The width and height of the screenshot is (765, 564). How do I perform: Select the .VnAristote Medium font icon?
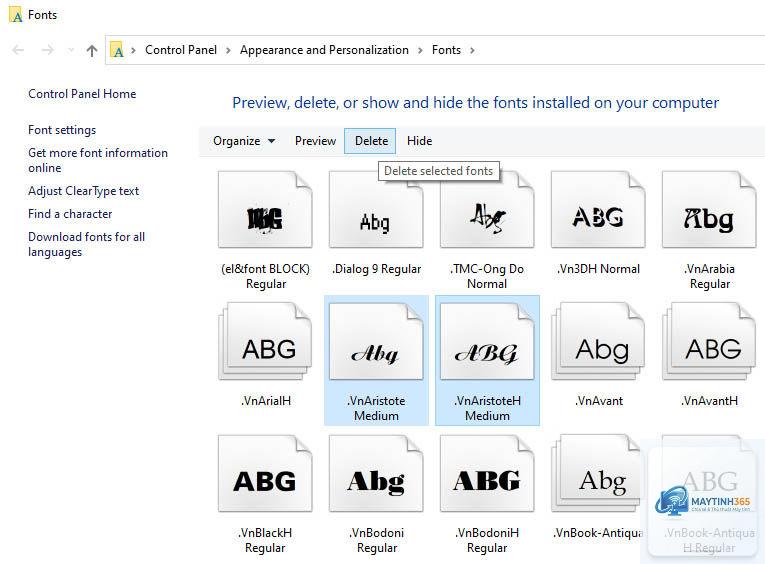(x=376, y=342)
